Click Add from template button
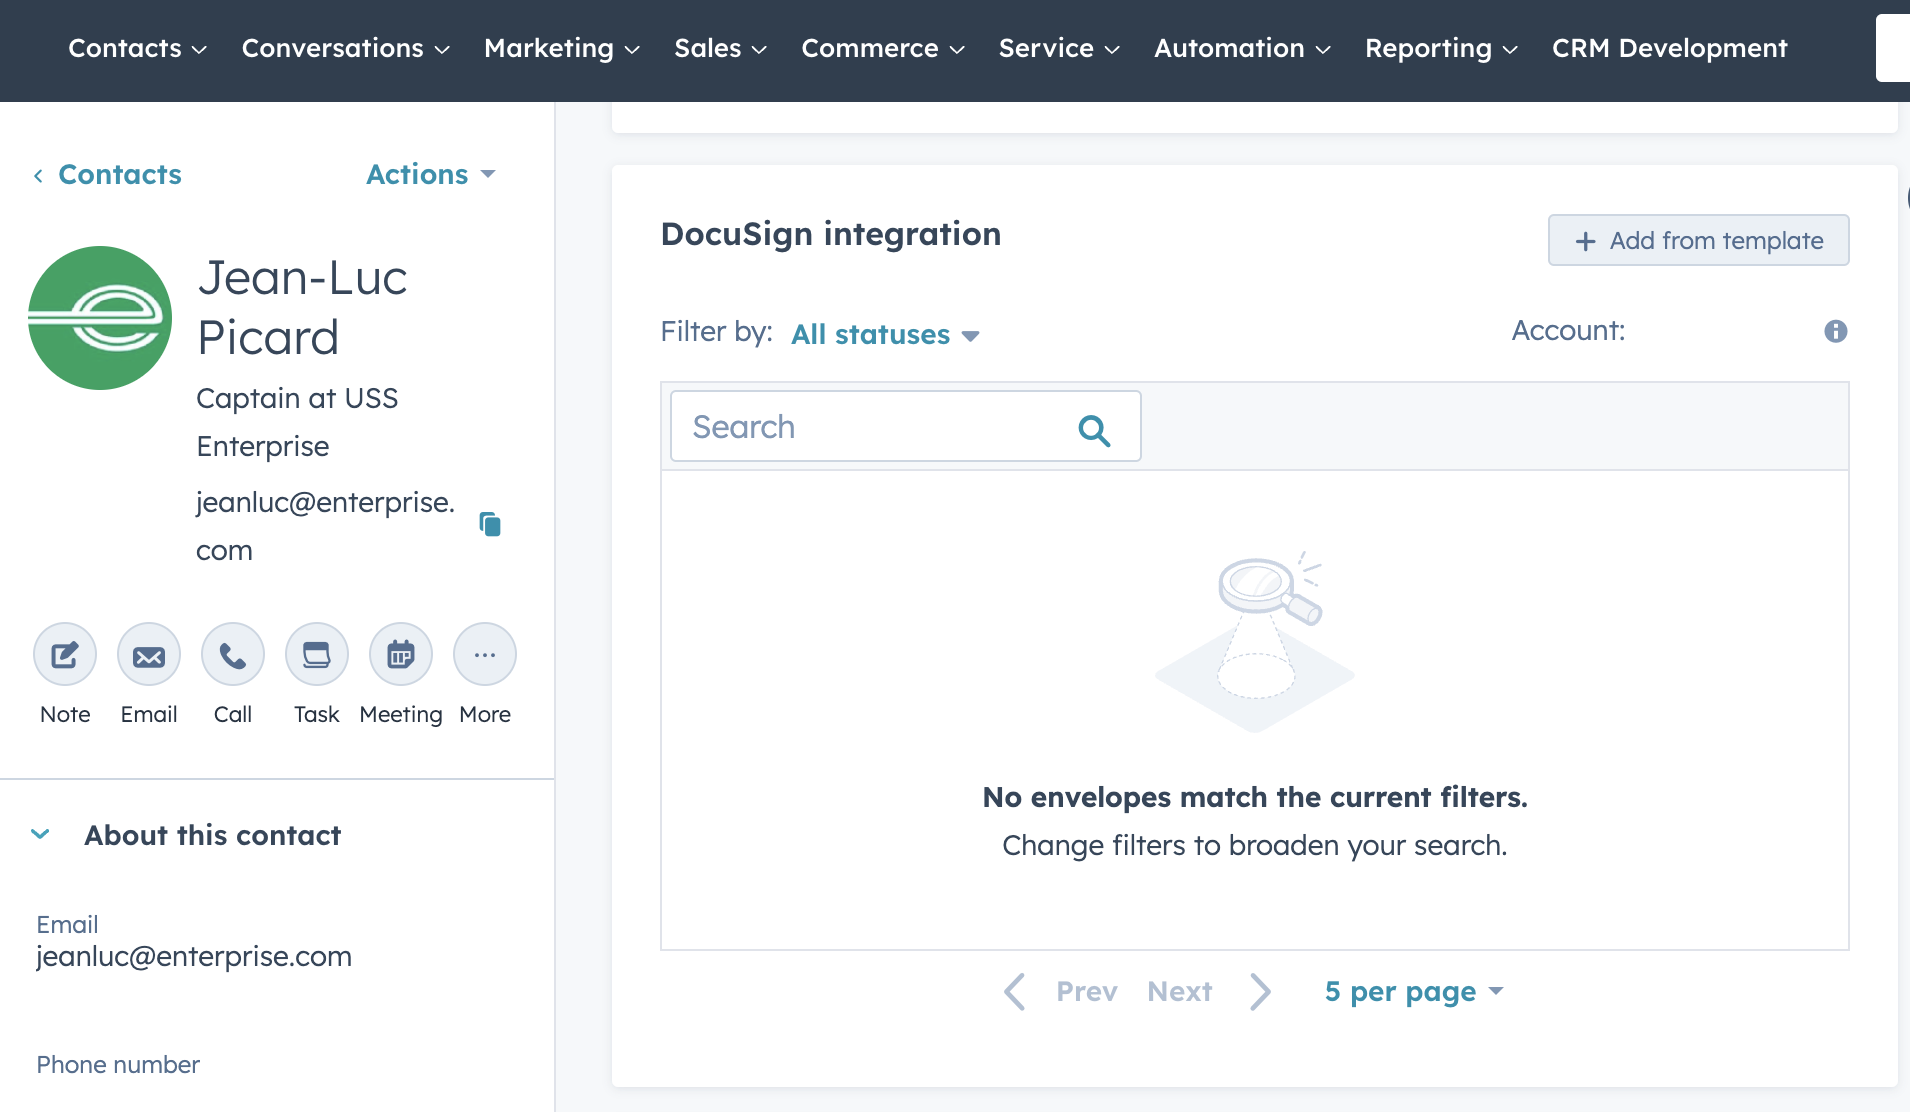Viewport: 1910px width, 1112px height. (1697, 240)
